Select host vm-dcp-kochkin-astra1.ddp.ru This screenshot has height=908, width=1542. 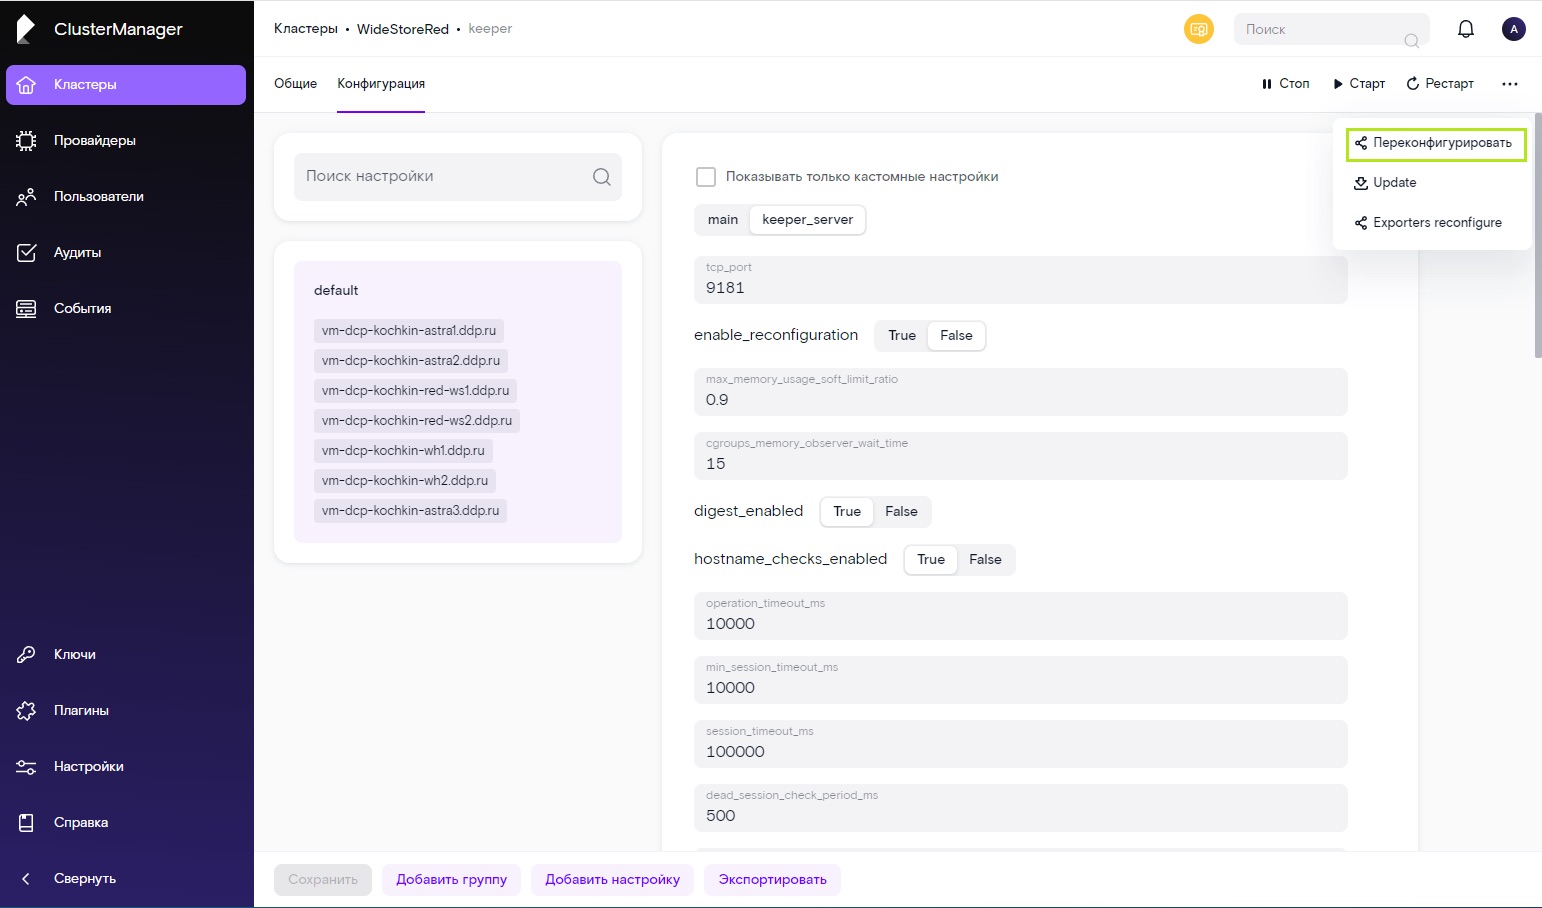click(x=408, y=331)
